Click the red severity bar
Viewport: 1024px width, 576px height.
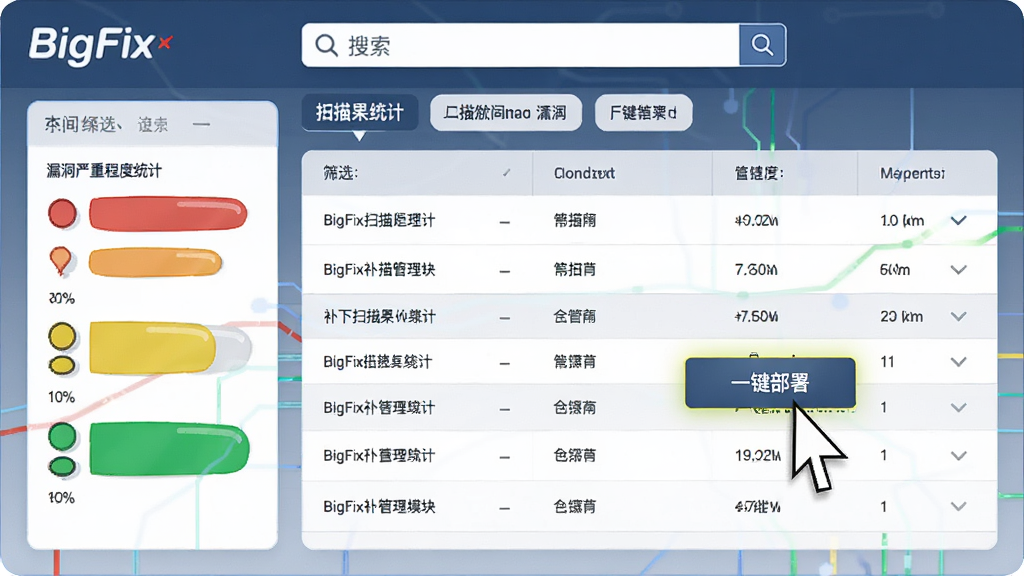coord(168,214)
